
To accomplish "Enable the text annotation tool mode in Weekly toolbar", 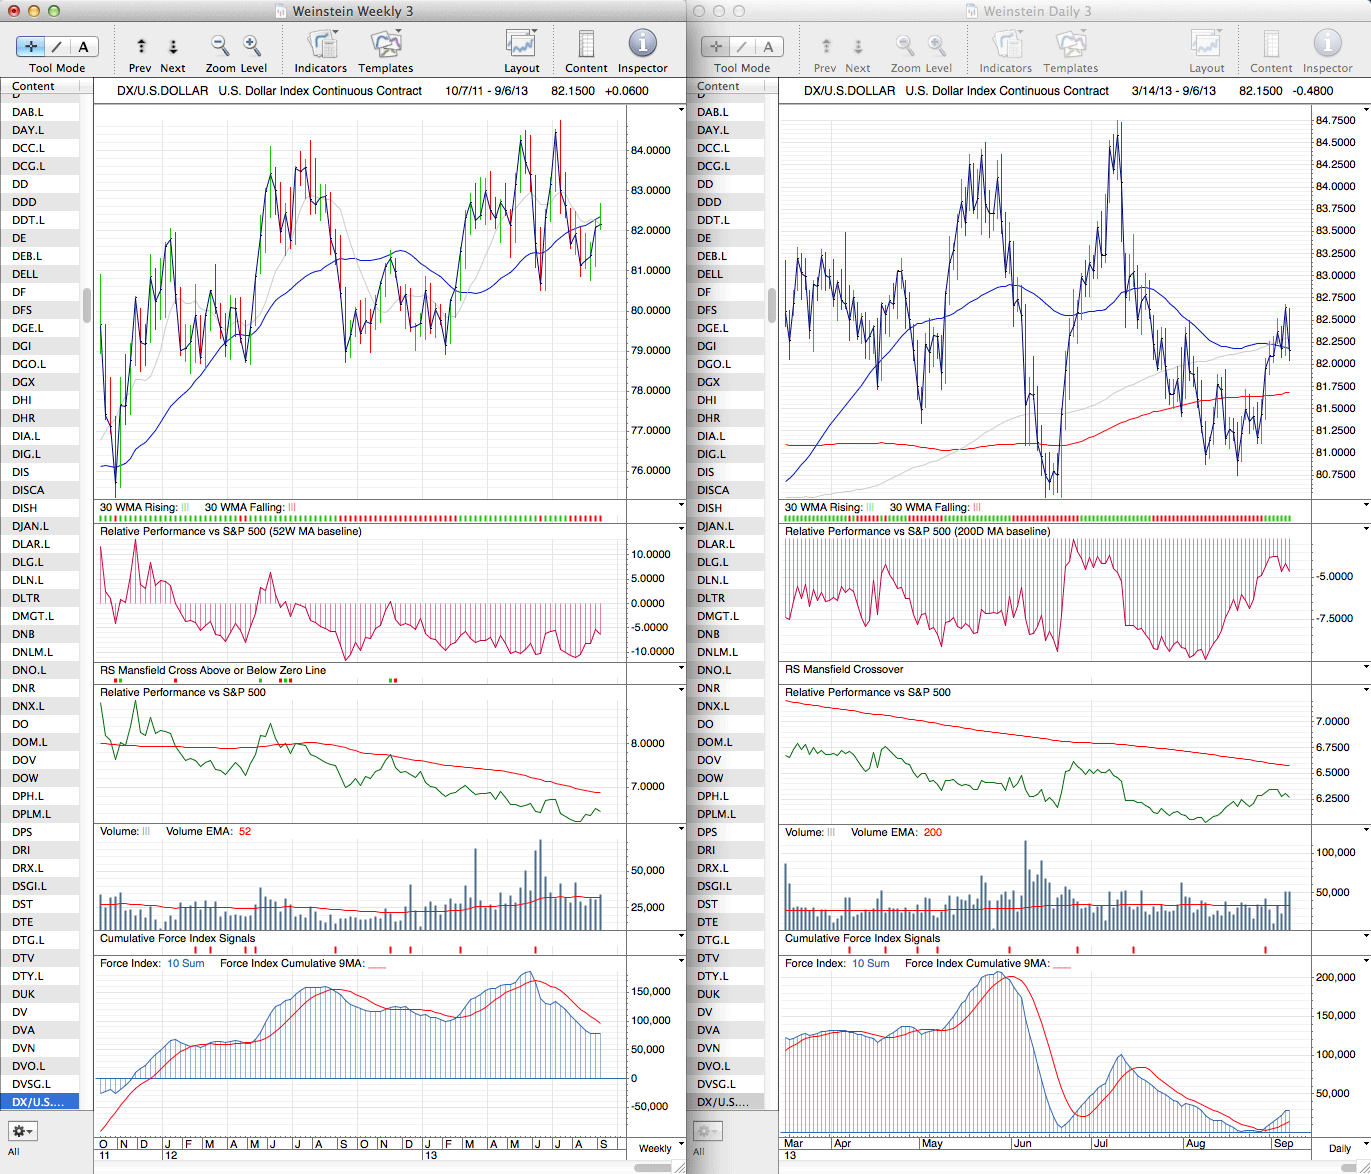I will pos(83,47).
